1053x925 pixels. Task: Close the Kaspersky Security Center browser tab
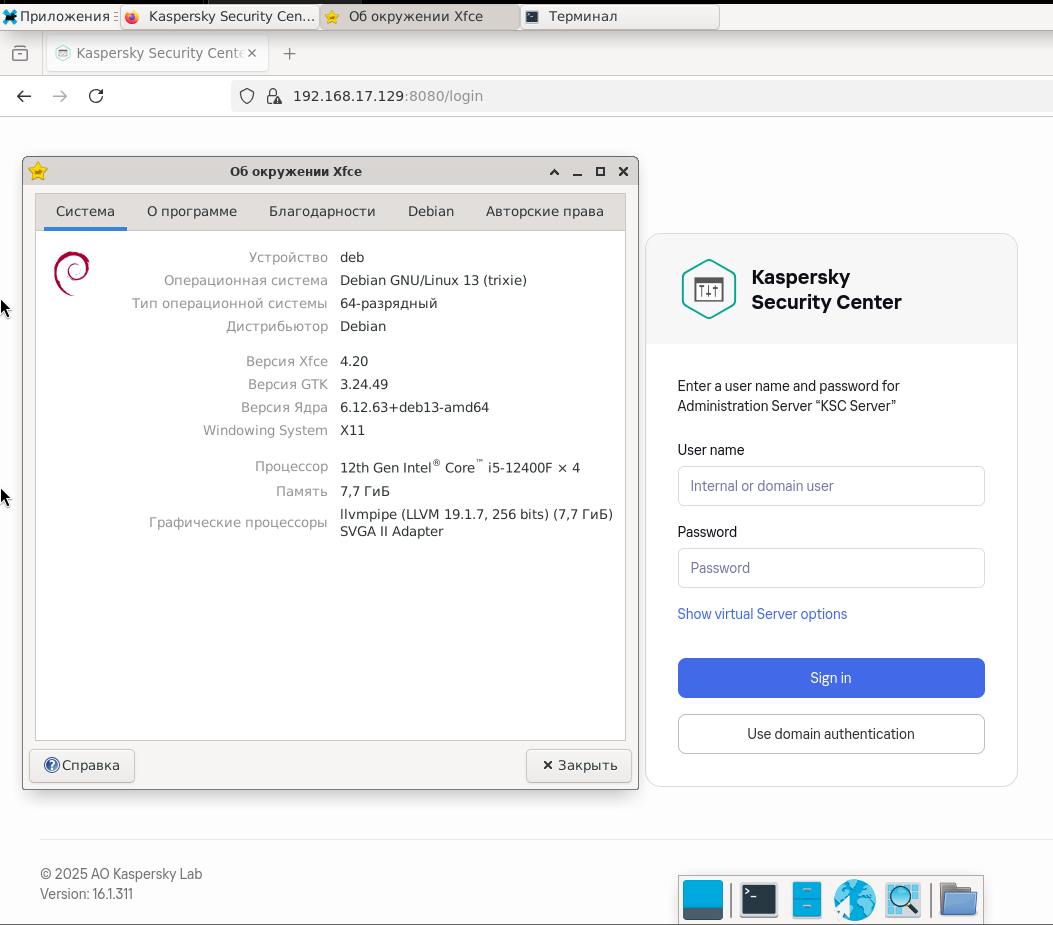coord(252,53)
